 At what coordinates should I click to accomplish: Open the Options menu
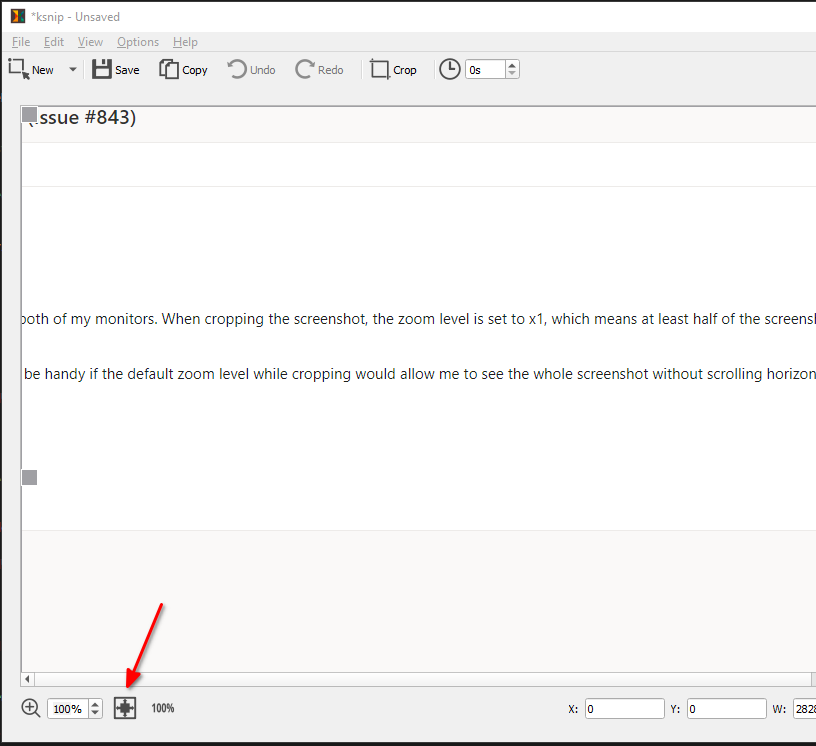137,42
